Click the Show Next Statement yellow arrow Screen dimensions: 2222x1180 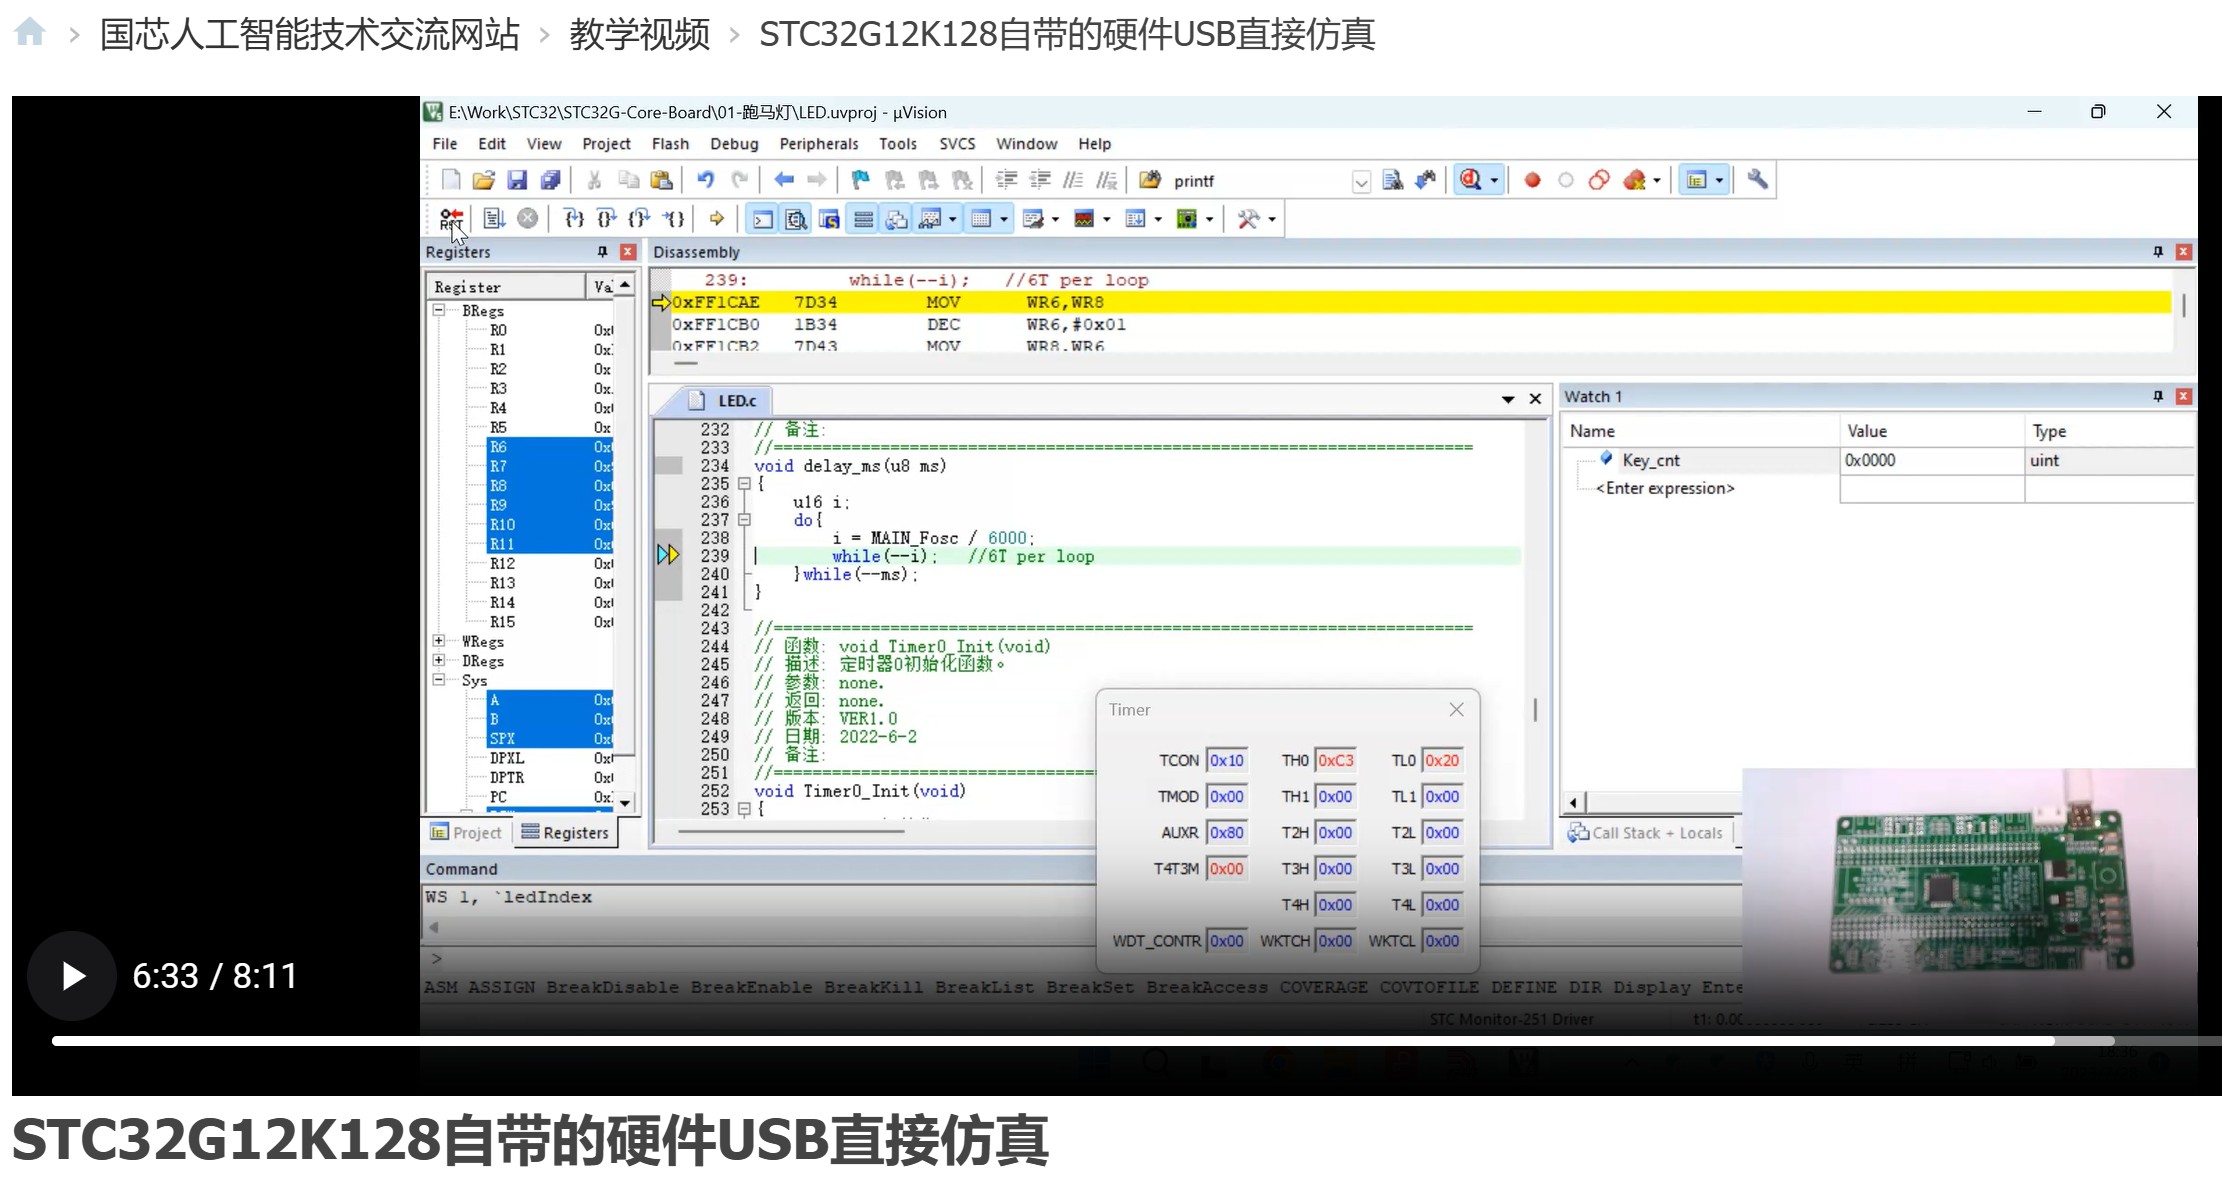click(x=716, y=218)
